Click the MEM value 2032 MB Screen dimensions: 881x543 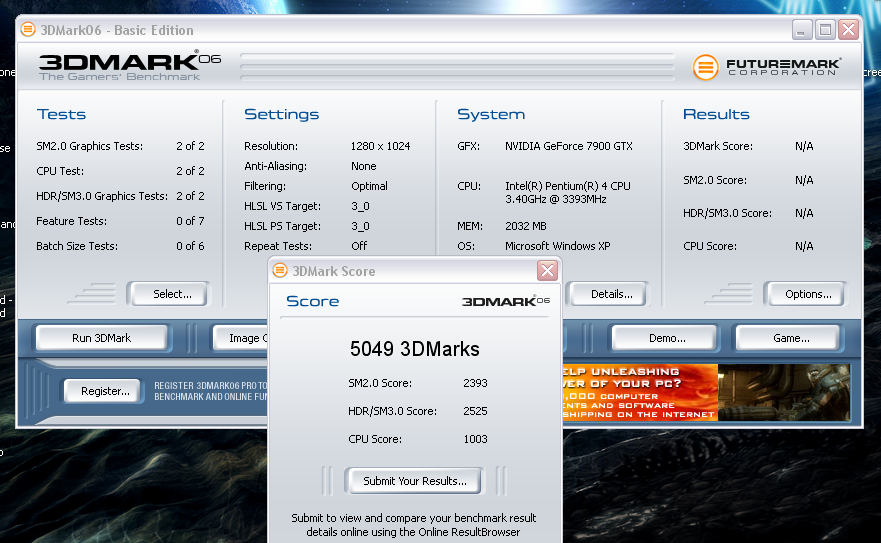point(525,226)
